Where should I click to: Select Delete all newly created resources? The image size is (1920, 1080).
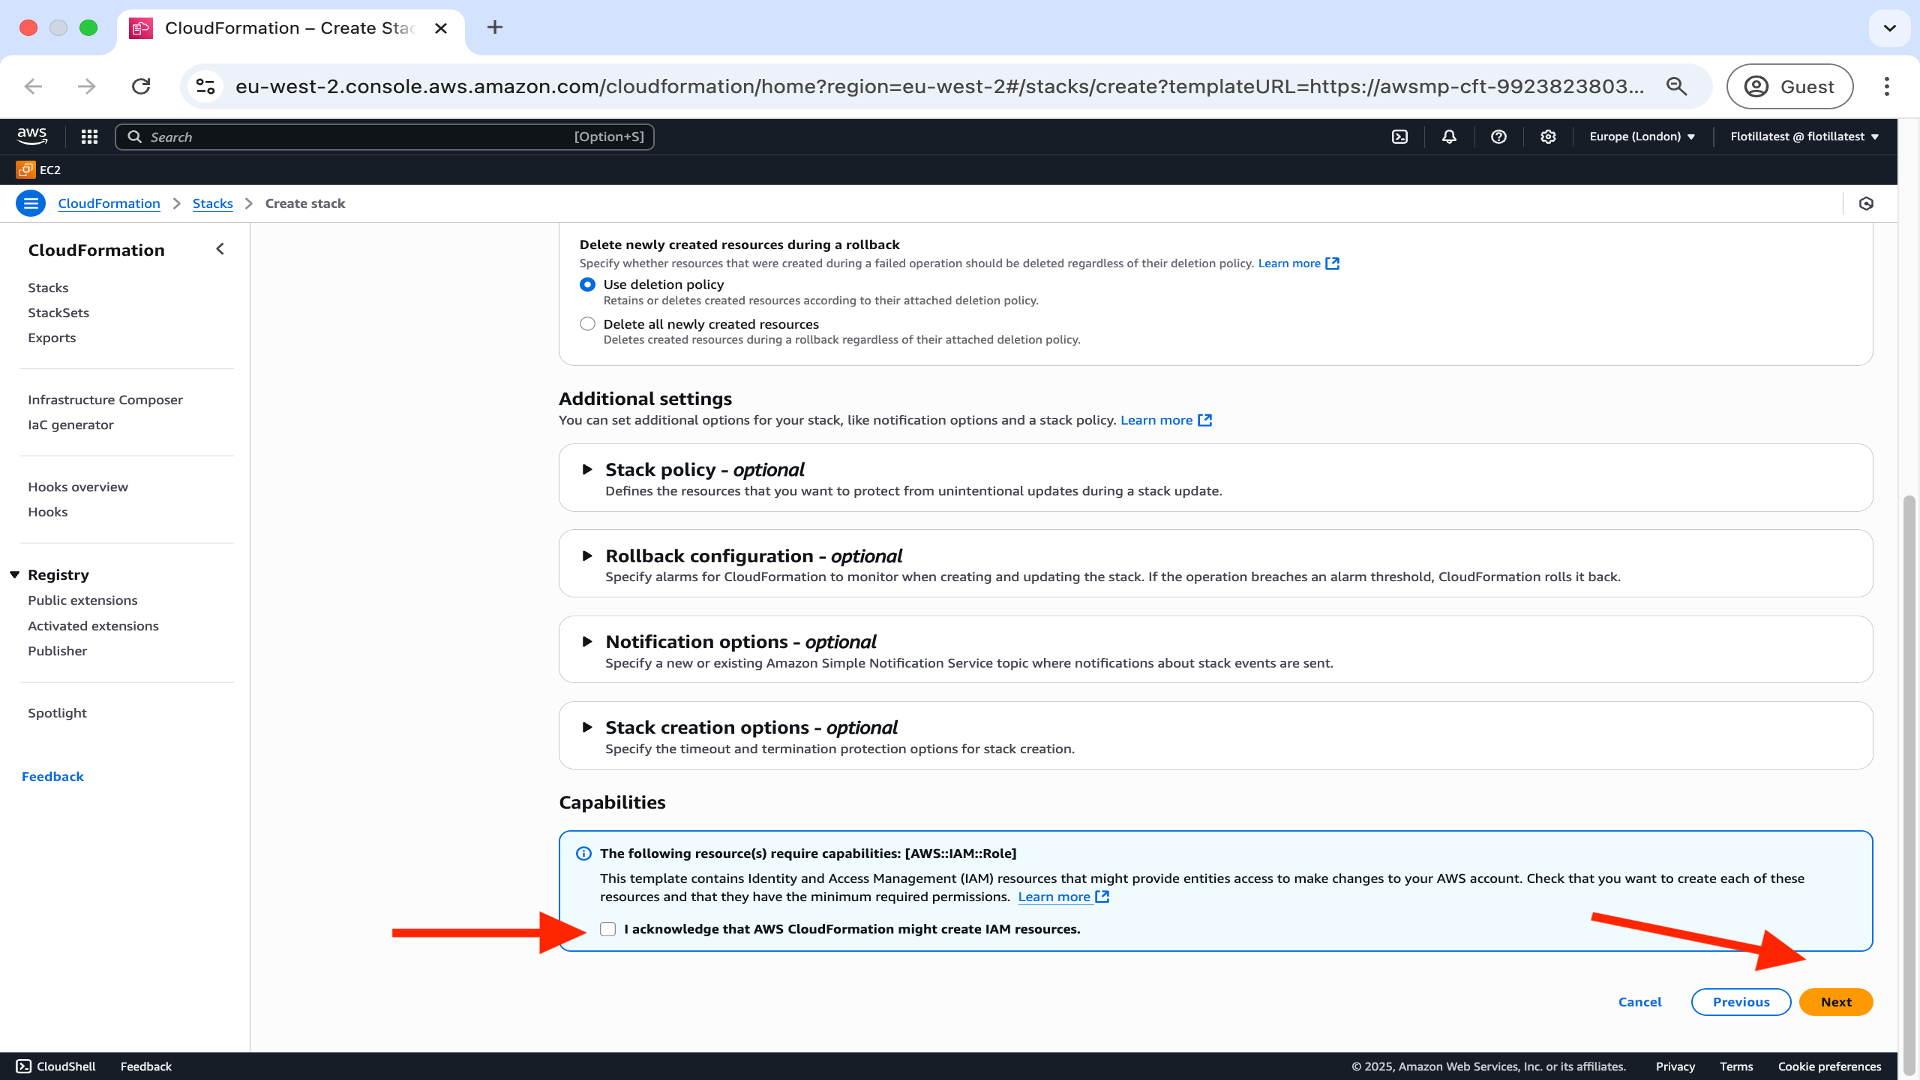[587, 324]
